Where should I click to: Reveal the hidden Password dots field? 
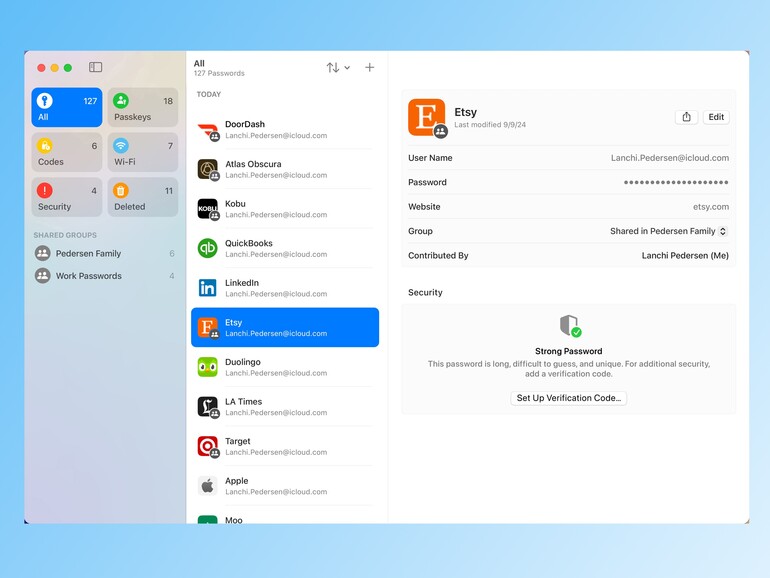click(x=676, y=182)
